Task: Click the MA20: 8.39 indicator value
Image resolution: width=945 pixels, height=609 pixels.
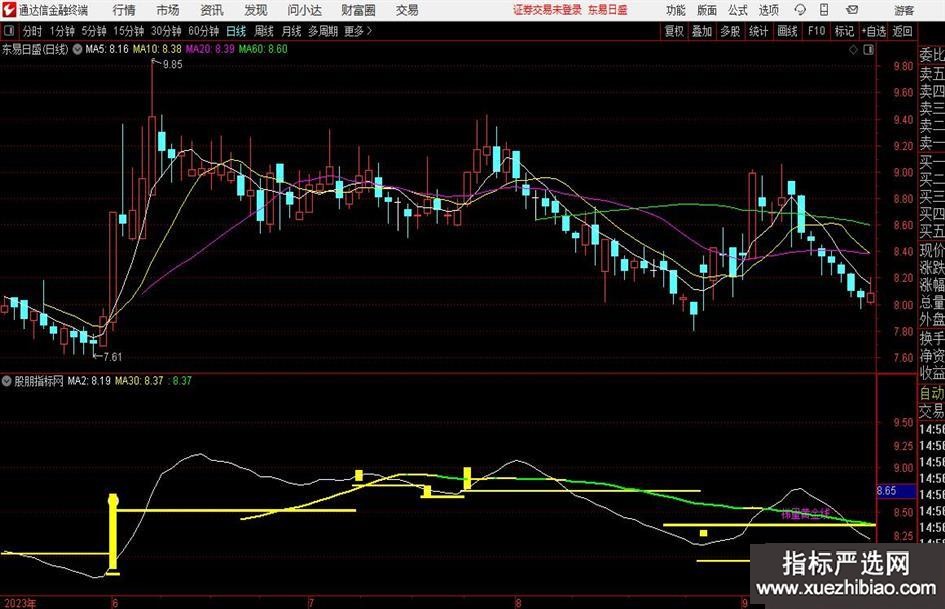Action: click(x=210, y=49)
